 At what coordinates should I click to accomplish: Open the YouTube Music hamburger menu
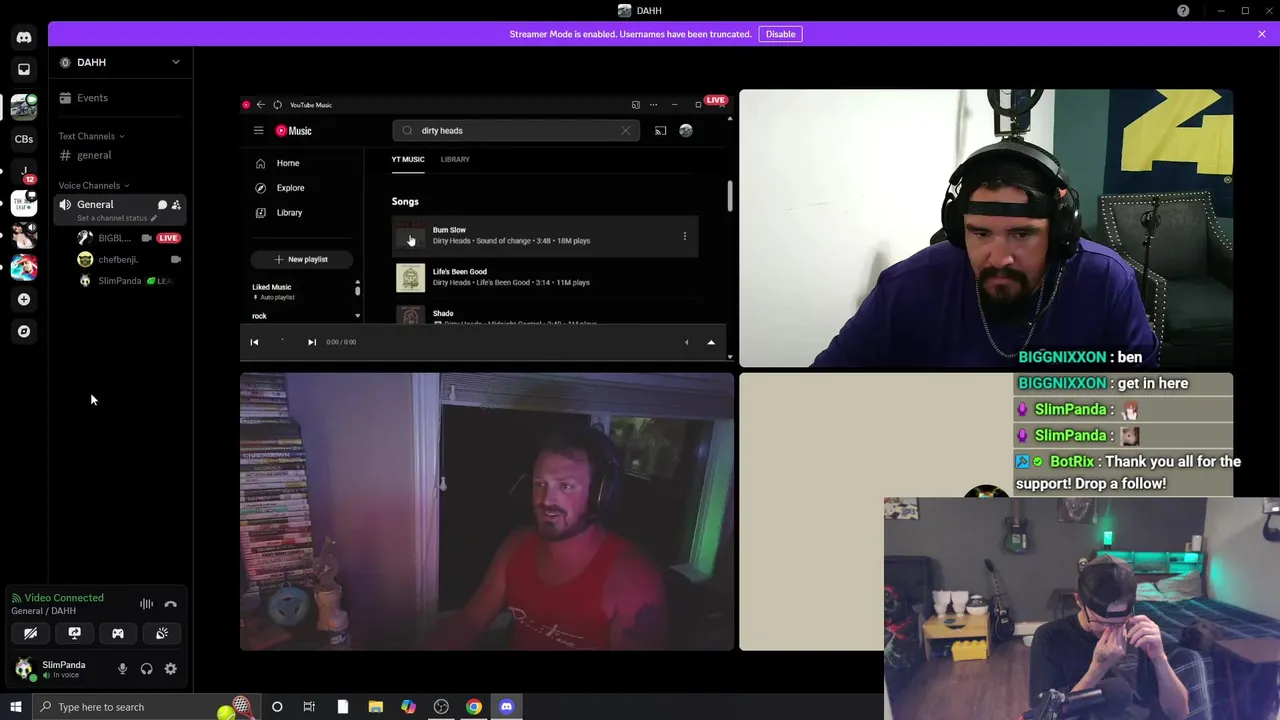(258, 131)
